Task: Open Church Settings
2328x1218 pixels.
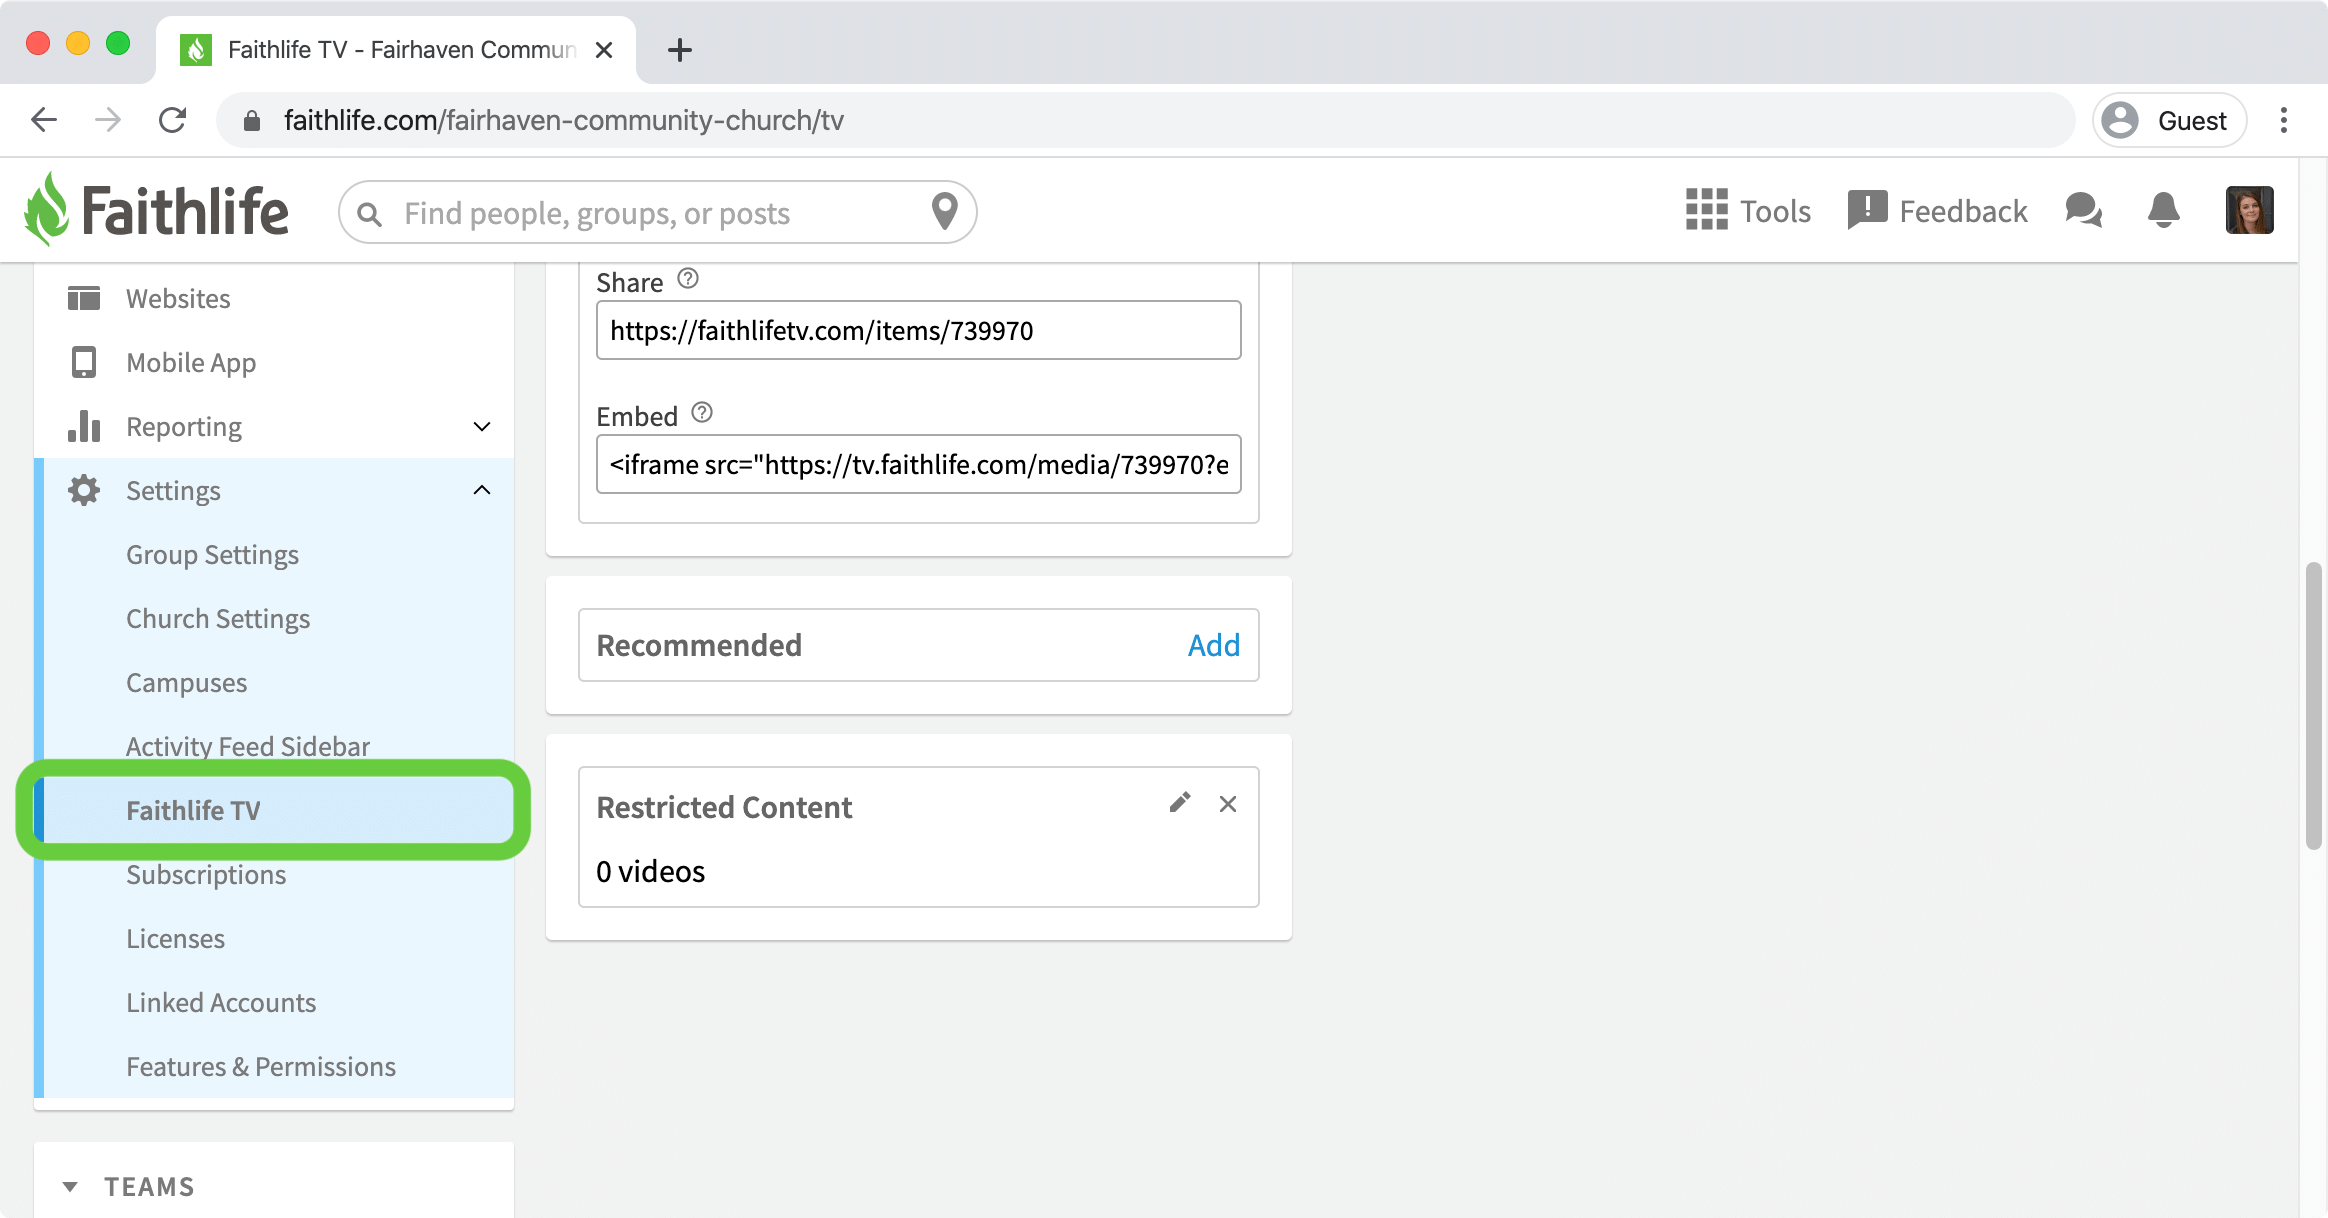Action: point(218,618)
